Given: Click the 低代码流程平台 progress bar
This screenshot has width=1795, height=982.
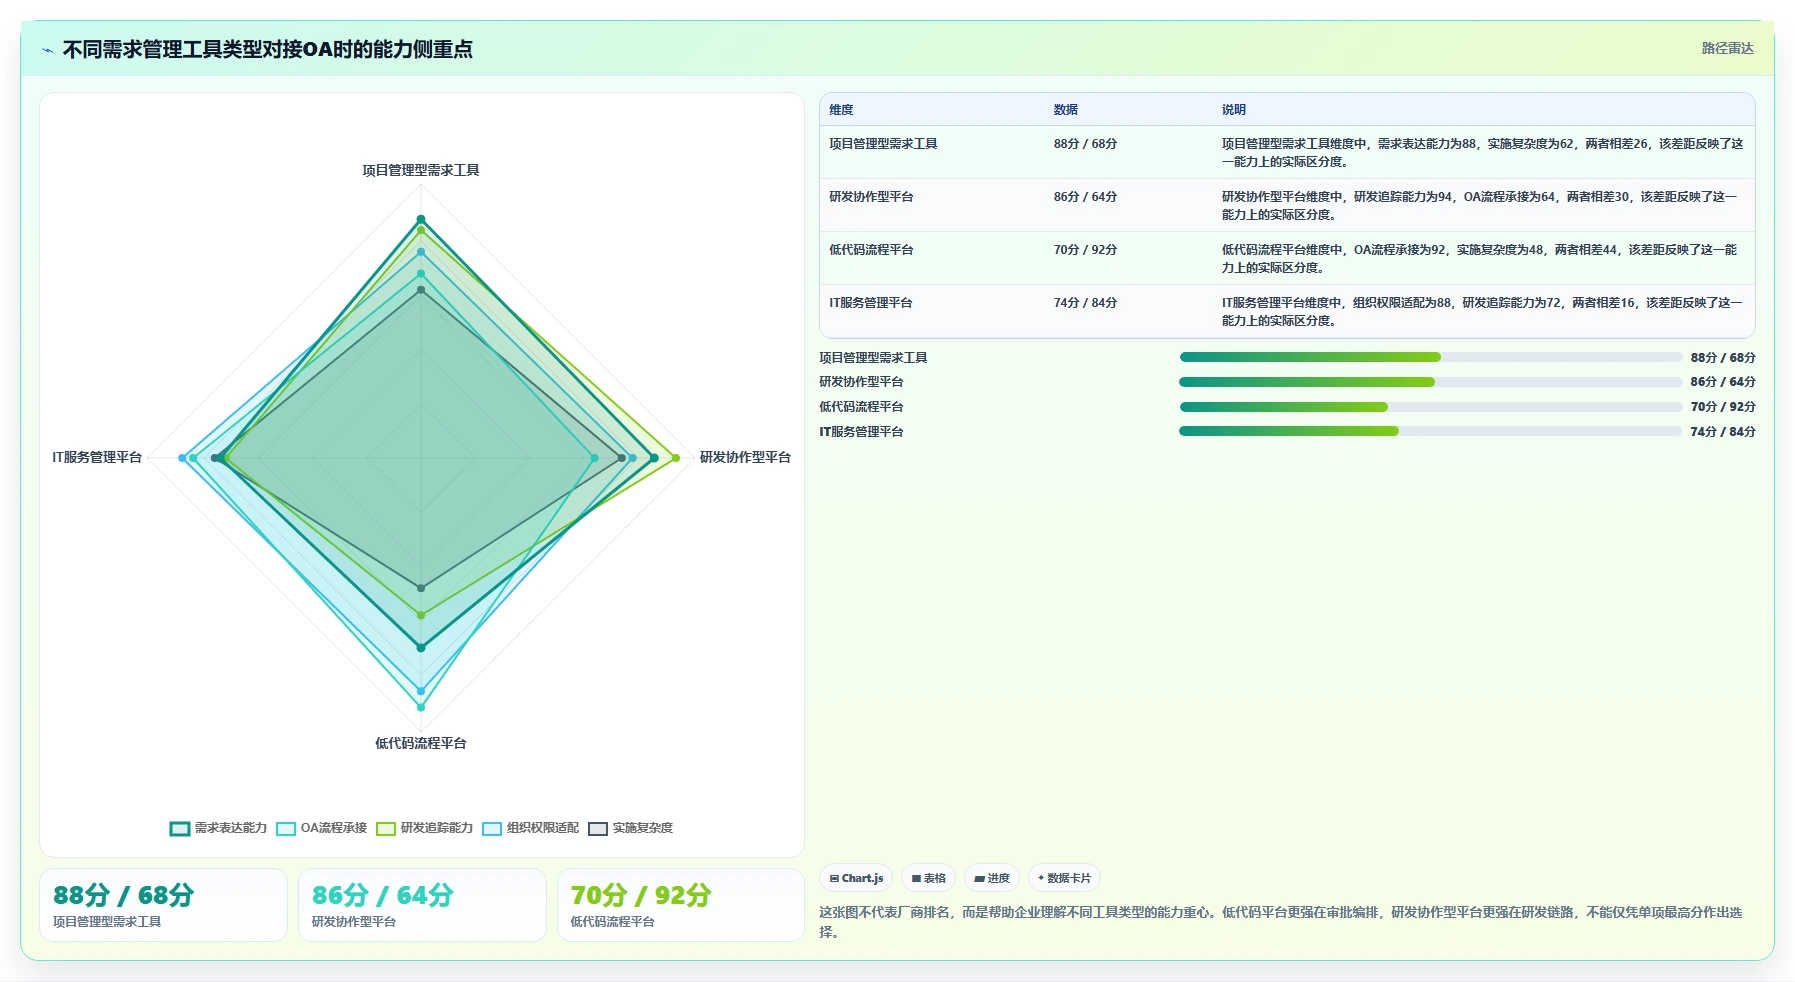Looking at the screenshot, I should tap(1430, 407).
